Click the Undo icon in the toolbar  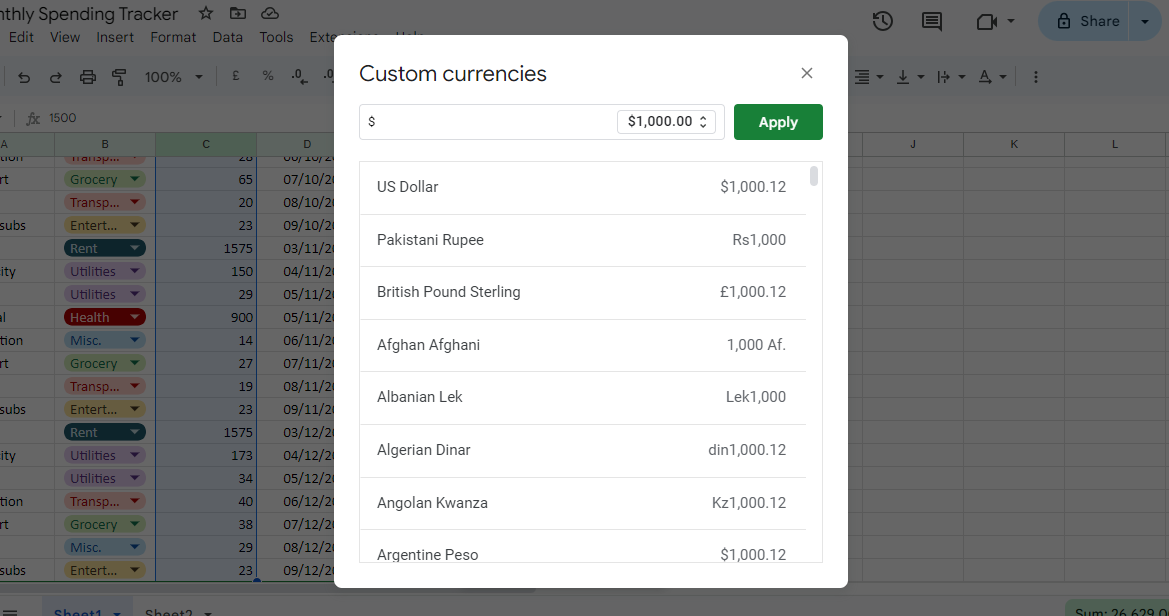pyautogui.click(x=24, y=76)
